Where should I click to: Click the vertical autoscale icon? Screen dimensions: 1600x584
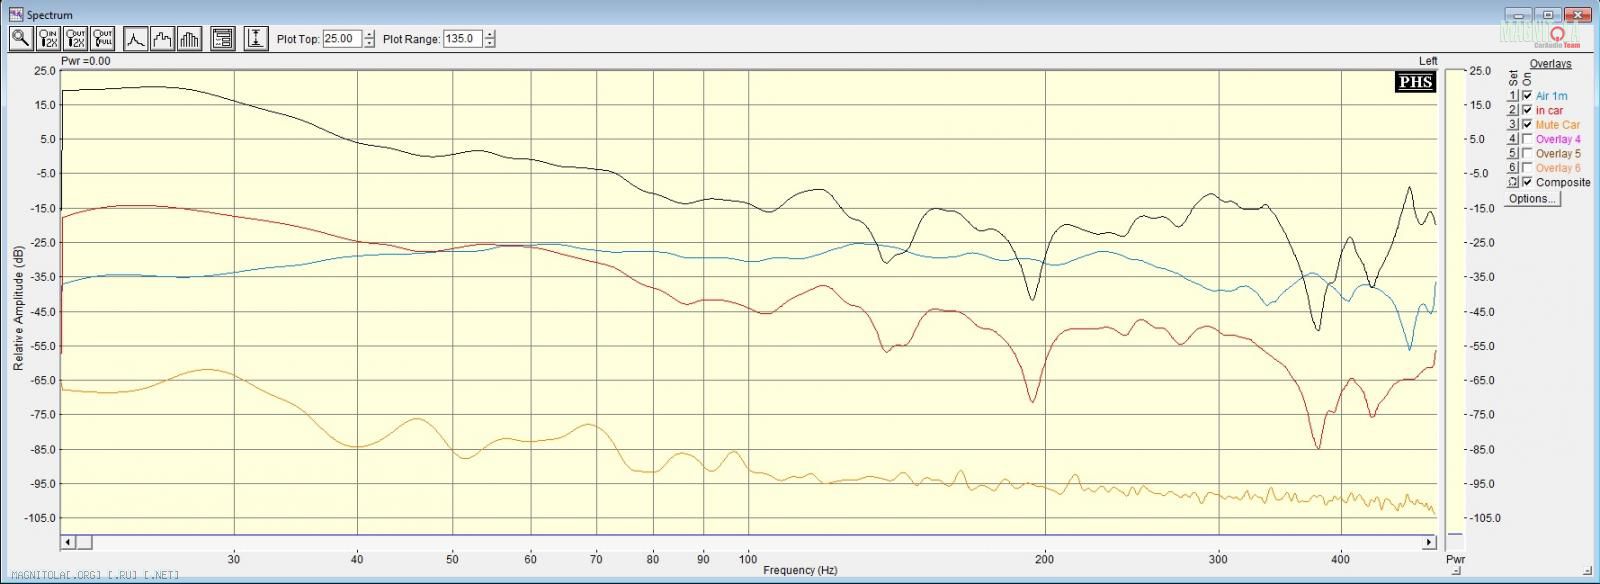(x=256, y=38)
